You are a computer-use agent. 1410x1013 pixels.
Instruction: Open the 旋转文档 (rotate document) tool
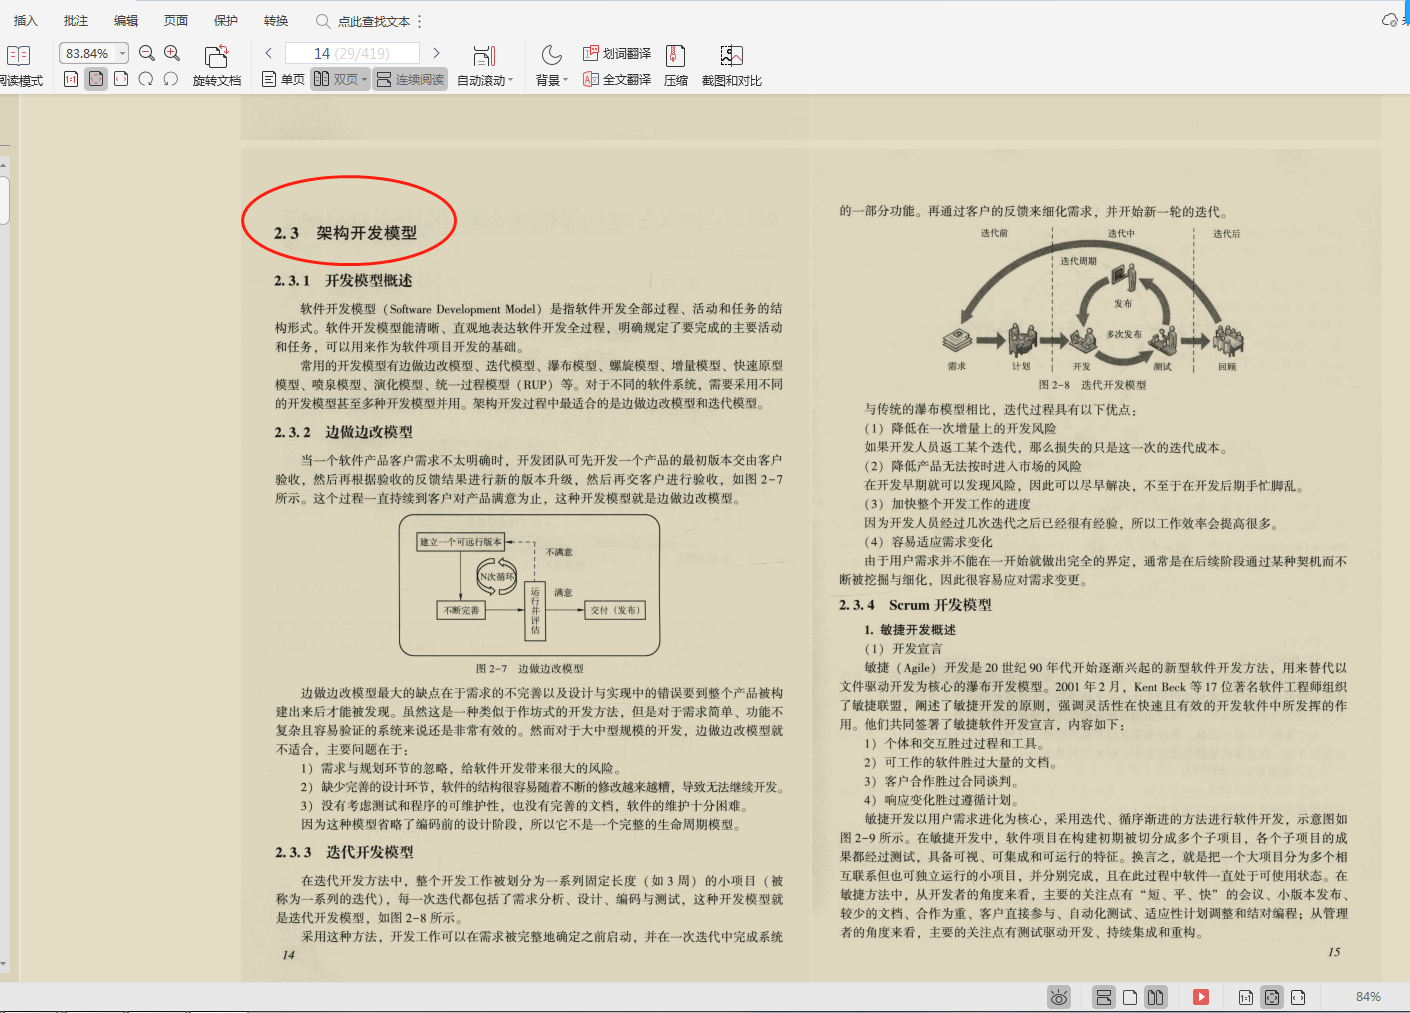click(216, 63)
